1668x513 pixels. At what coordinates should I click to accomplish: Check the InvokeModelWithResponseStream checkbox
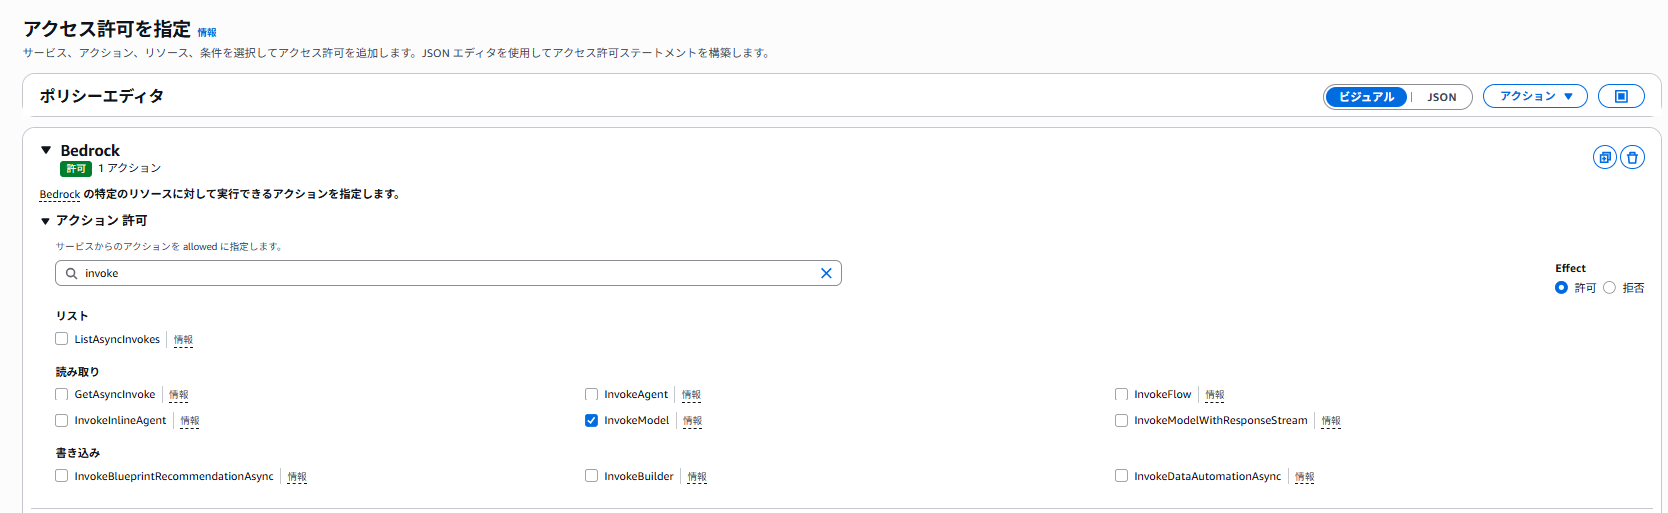(1121, 420)
